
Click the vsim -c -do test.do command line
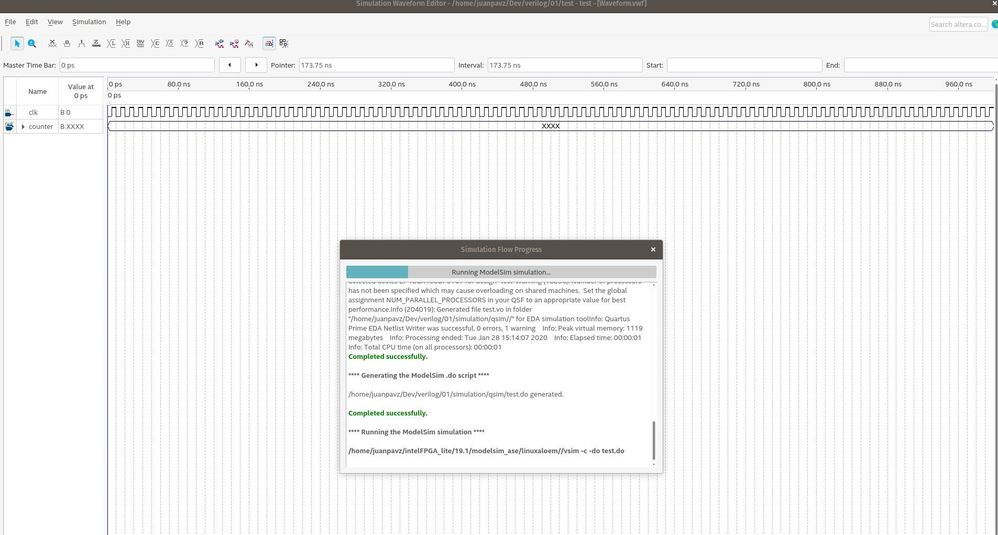(486, 451)
